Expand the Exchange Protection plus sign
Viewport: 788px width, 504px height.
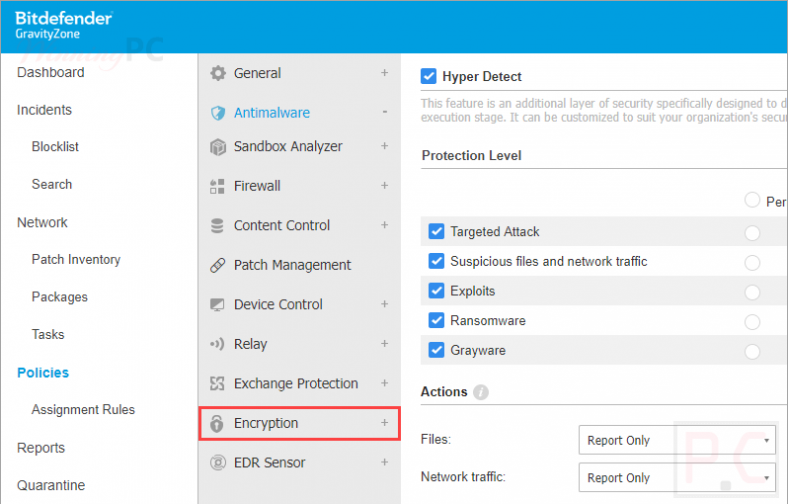click(x=384, y=383)
